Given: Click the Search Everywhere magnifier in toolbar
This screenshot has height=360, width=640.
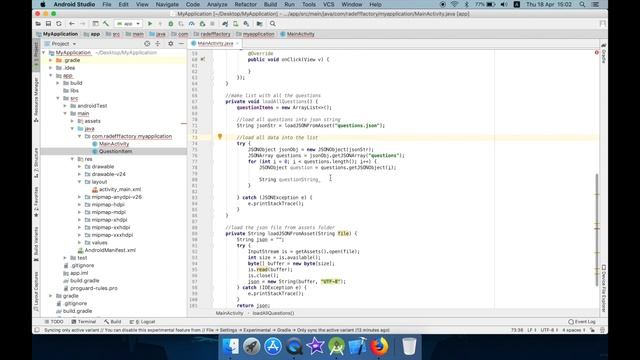Looking at the screenshot, I should (273, 24).
